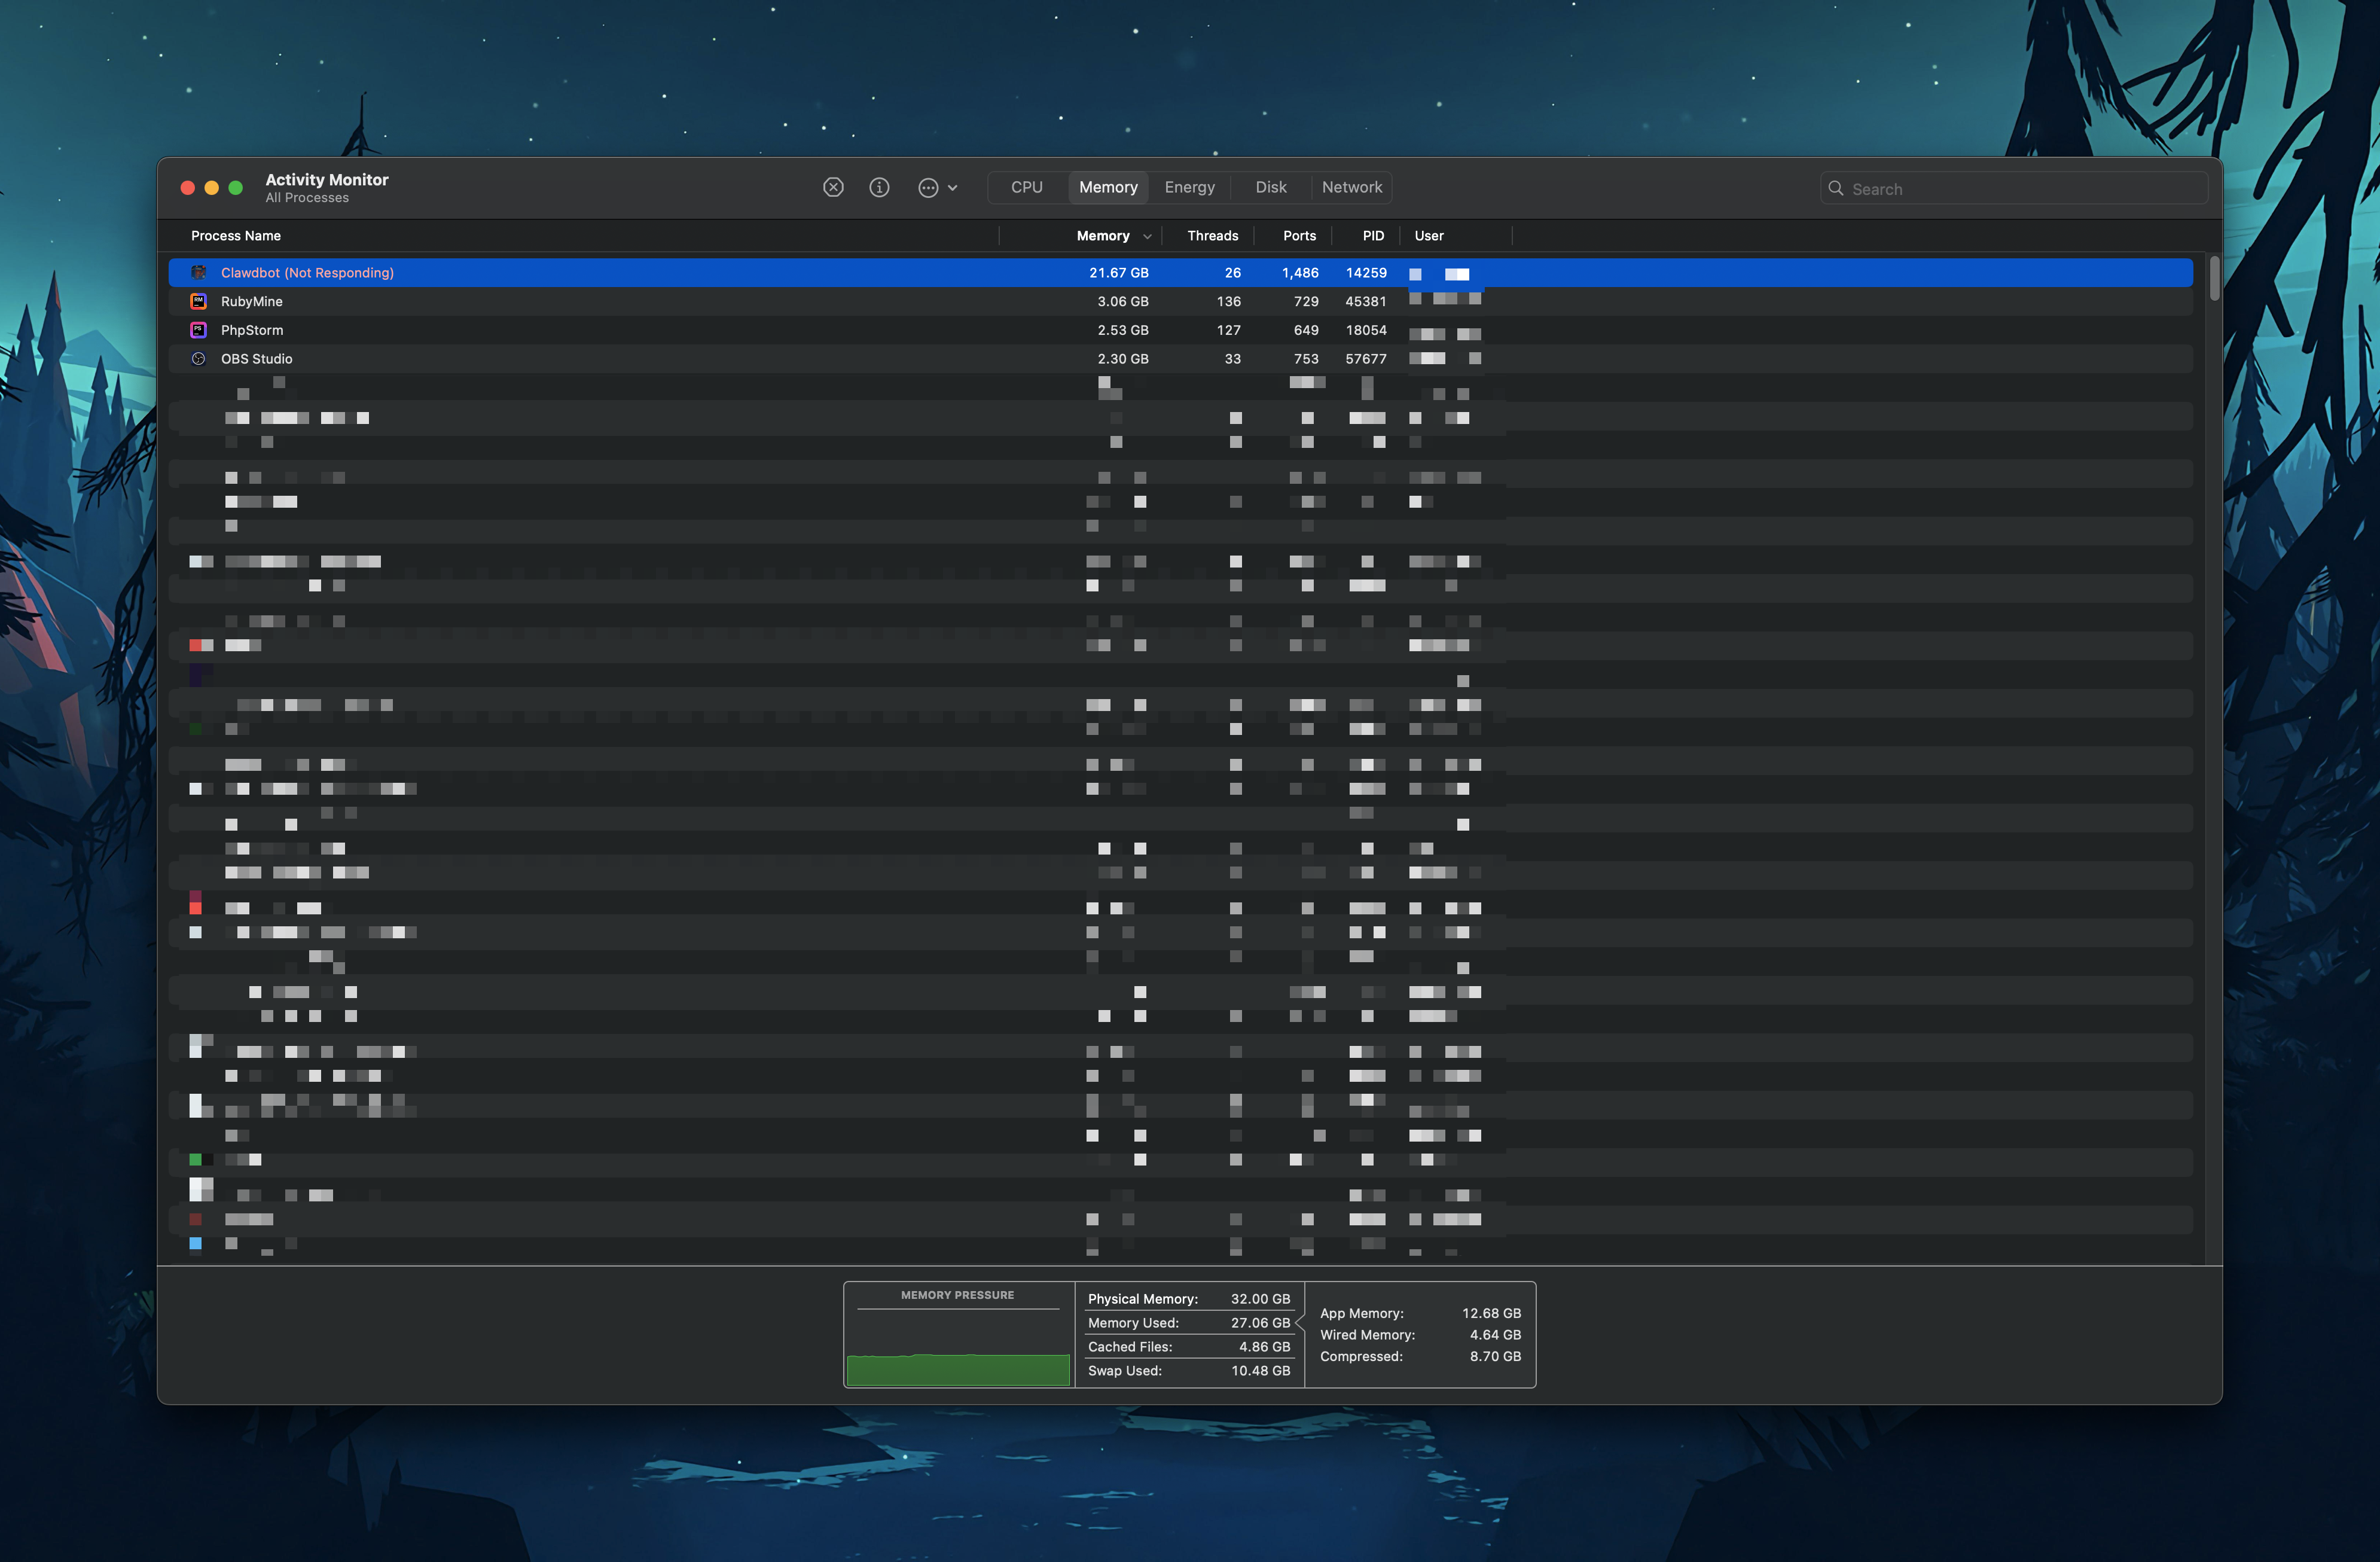
Task: Click the stop (X) quit-process icon
Action: point(833,187)
